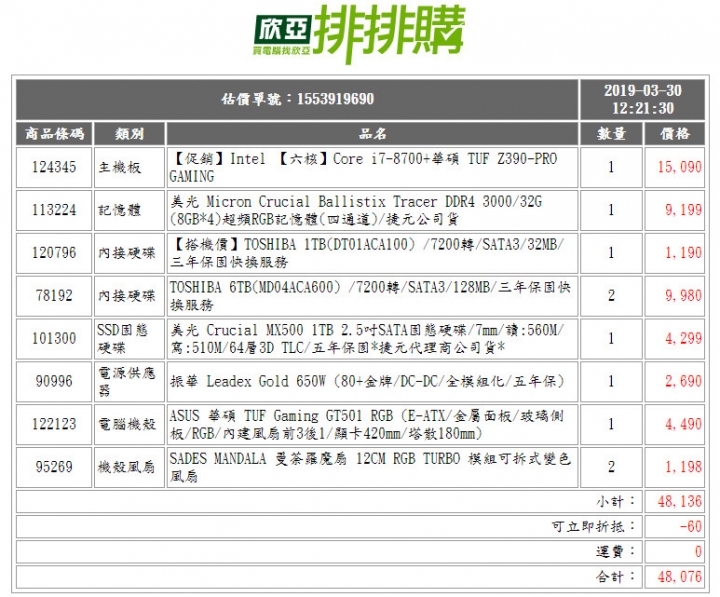The image size is (720, 597).
Task: Click the 機殼風扇 category cell
Action: coord(129,467)
